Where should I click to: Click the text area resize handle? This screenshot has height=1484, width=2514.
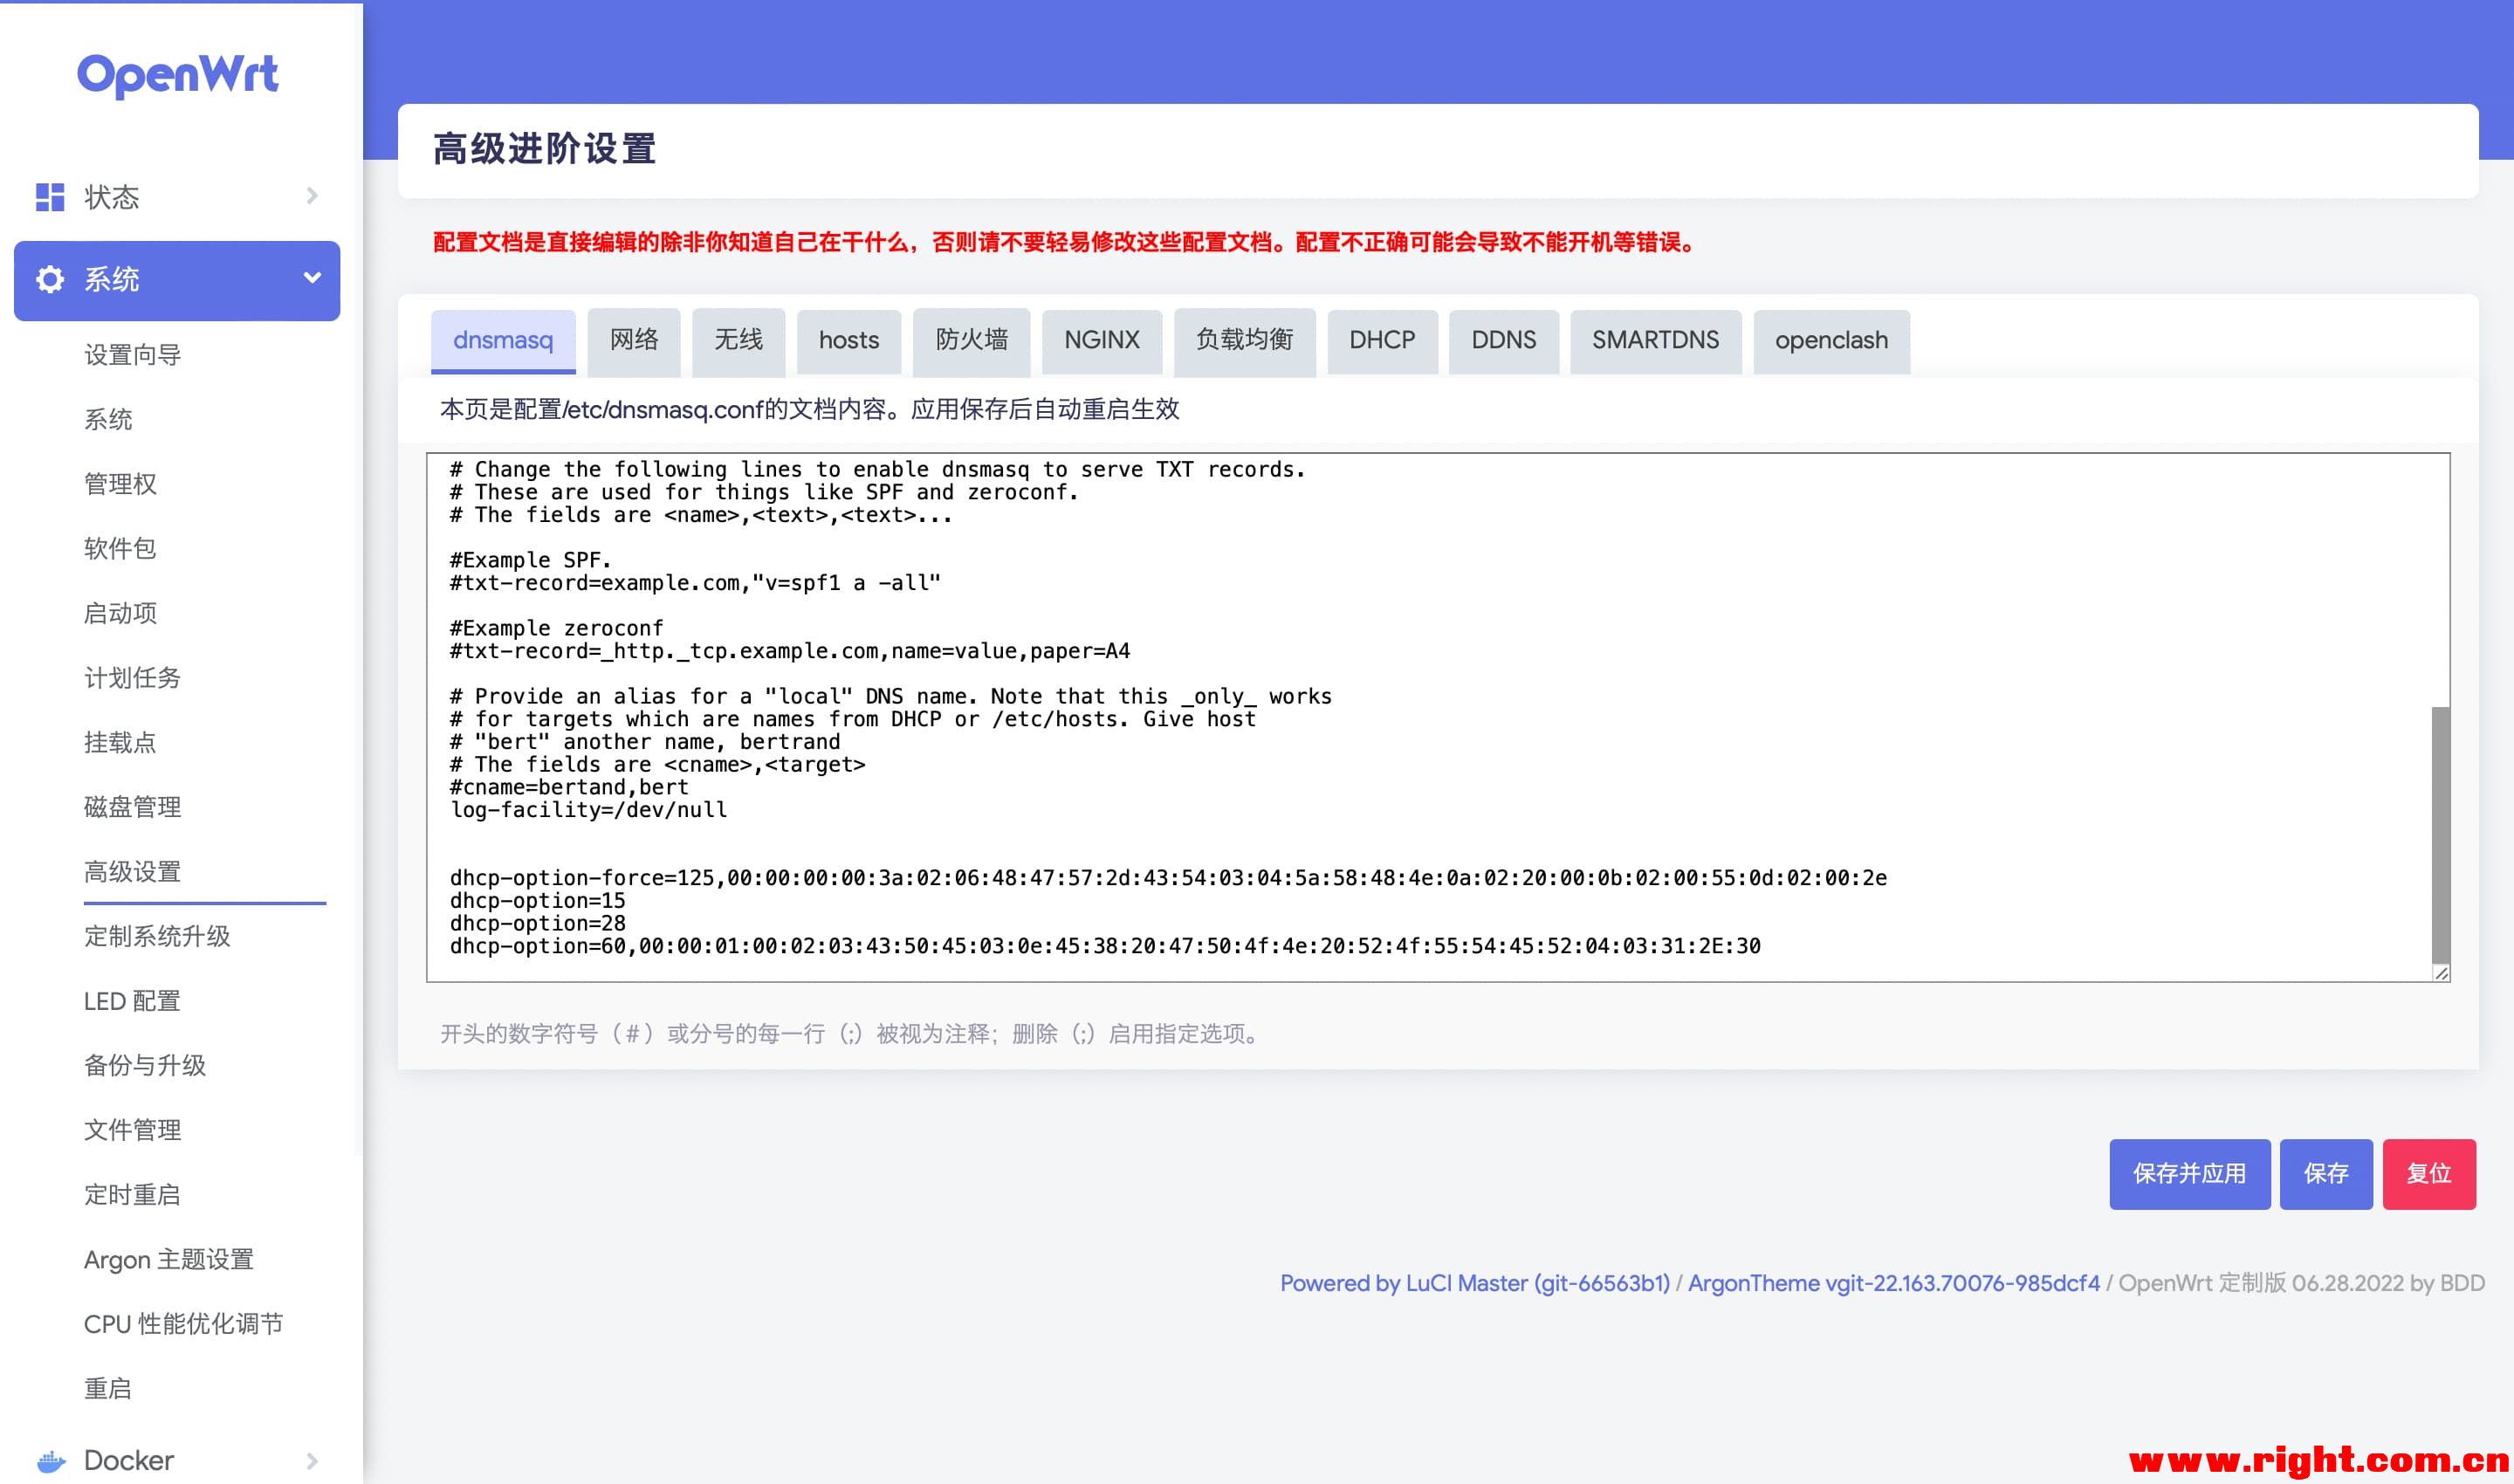coord(2441,973)
